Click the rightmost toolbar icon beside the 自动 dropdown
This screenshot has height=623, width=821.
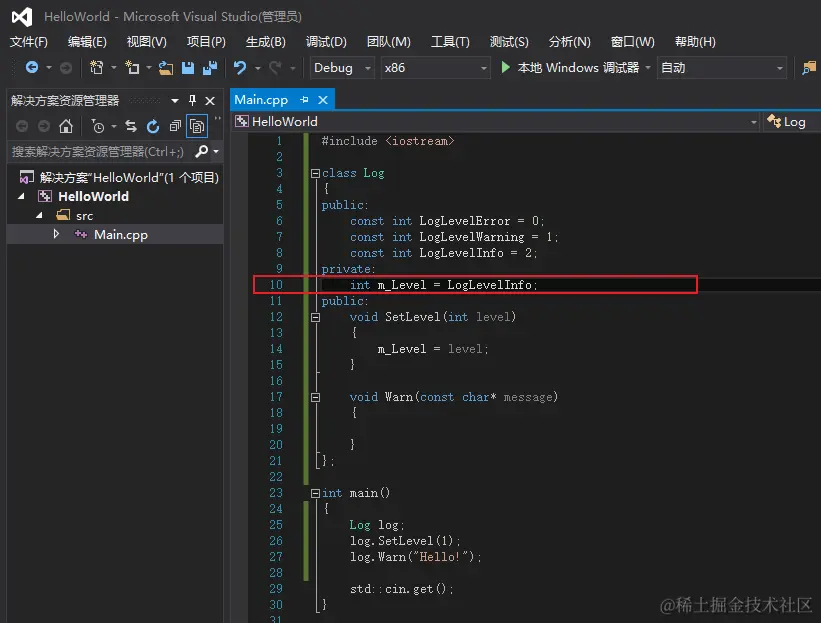[809, 68]
